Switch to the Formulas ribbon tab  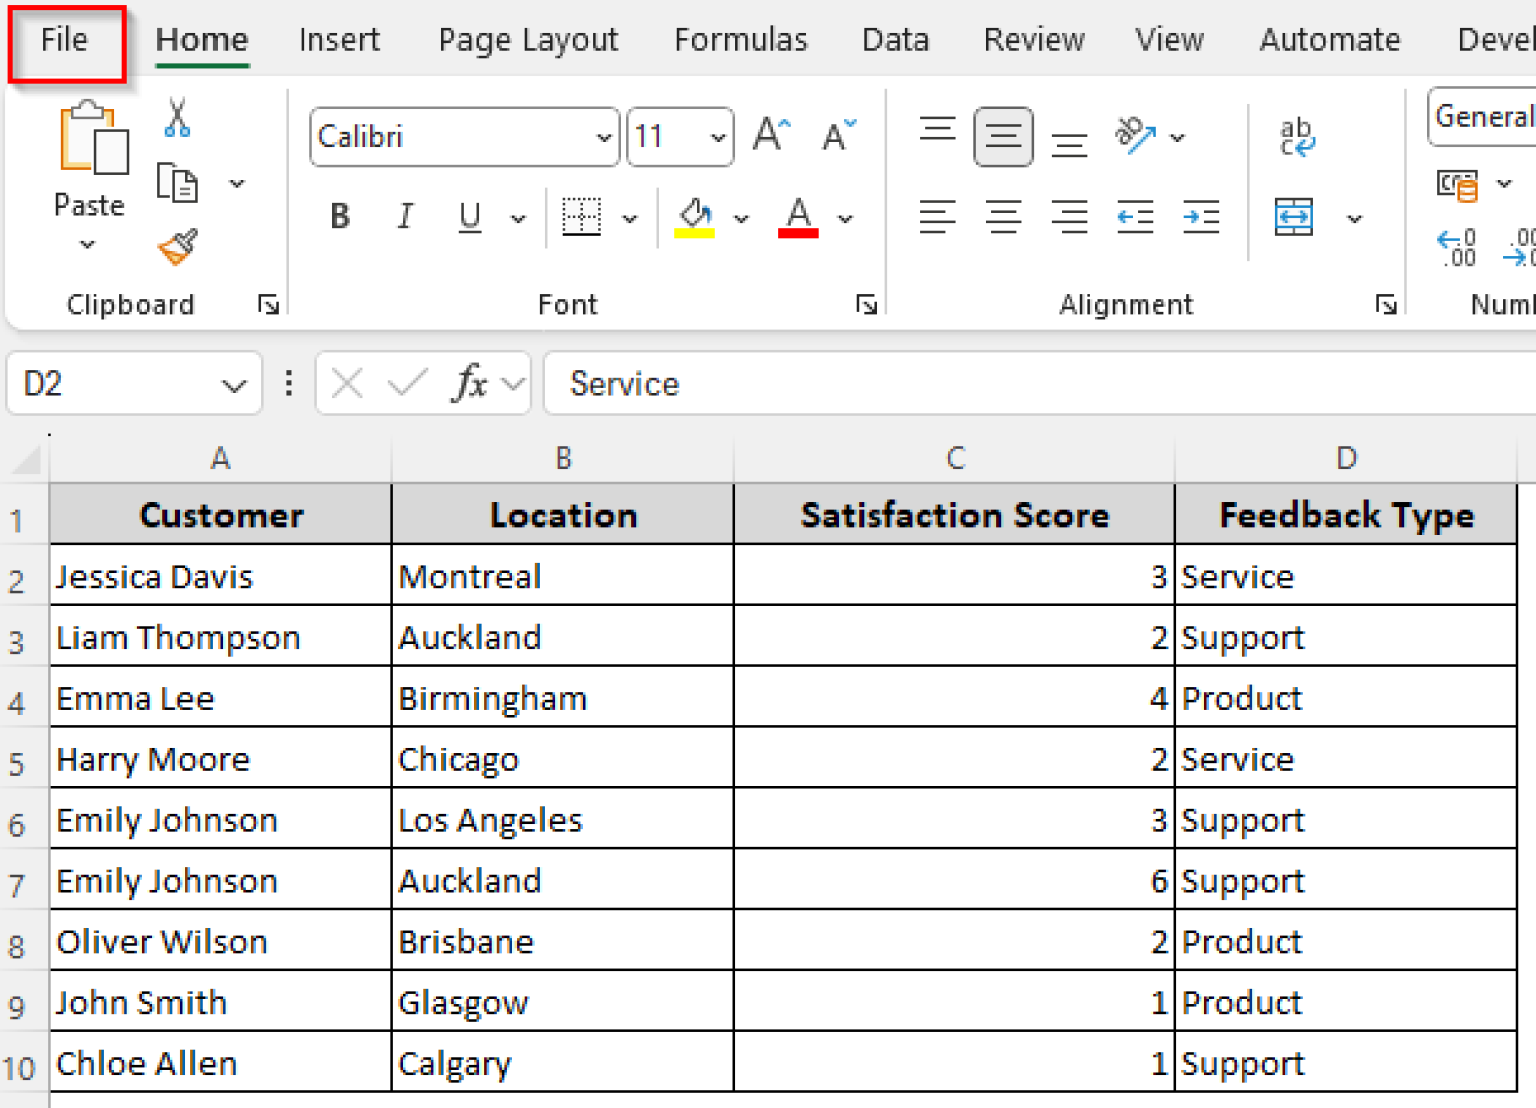740,40
